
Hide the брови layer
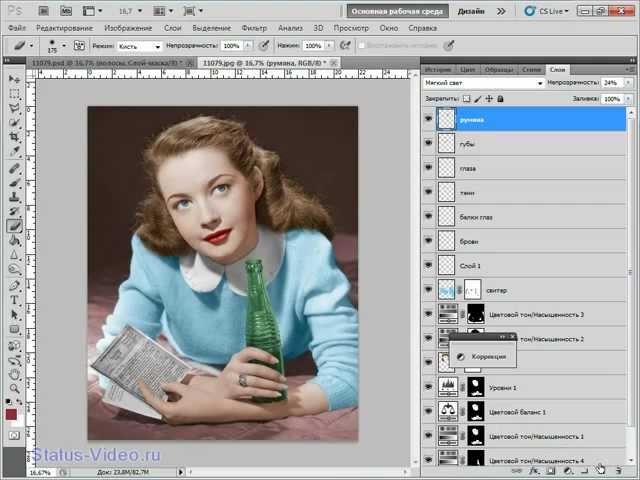428,241
